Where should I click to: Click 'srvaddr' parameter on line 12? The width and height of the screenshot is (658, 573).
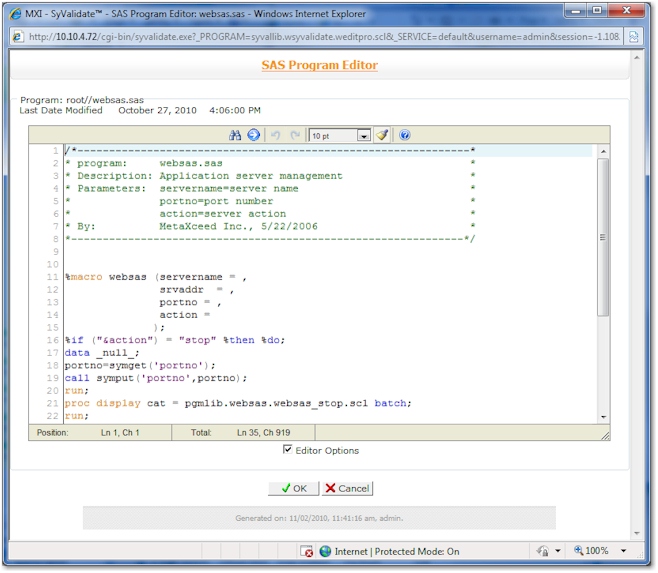pyautogui.click(x=181, y=290)
